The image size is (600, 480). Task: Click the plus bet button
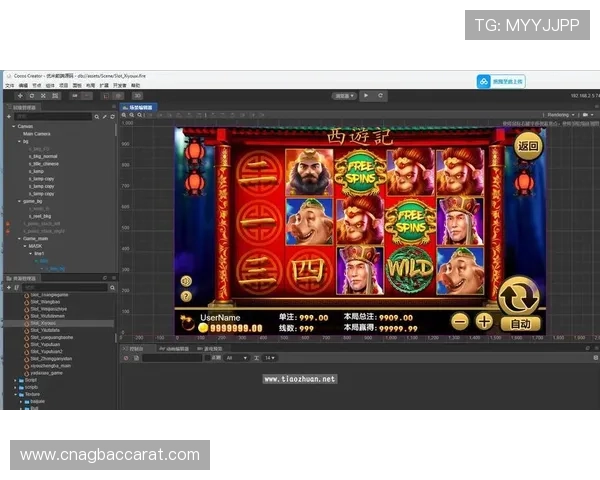[484, 322]
